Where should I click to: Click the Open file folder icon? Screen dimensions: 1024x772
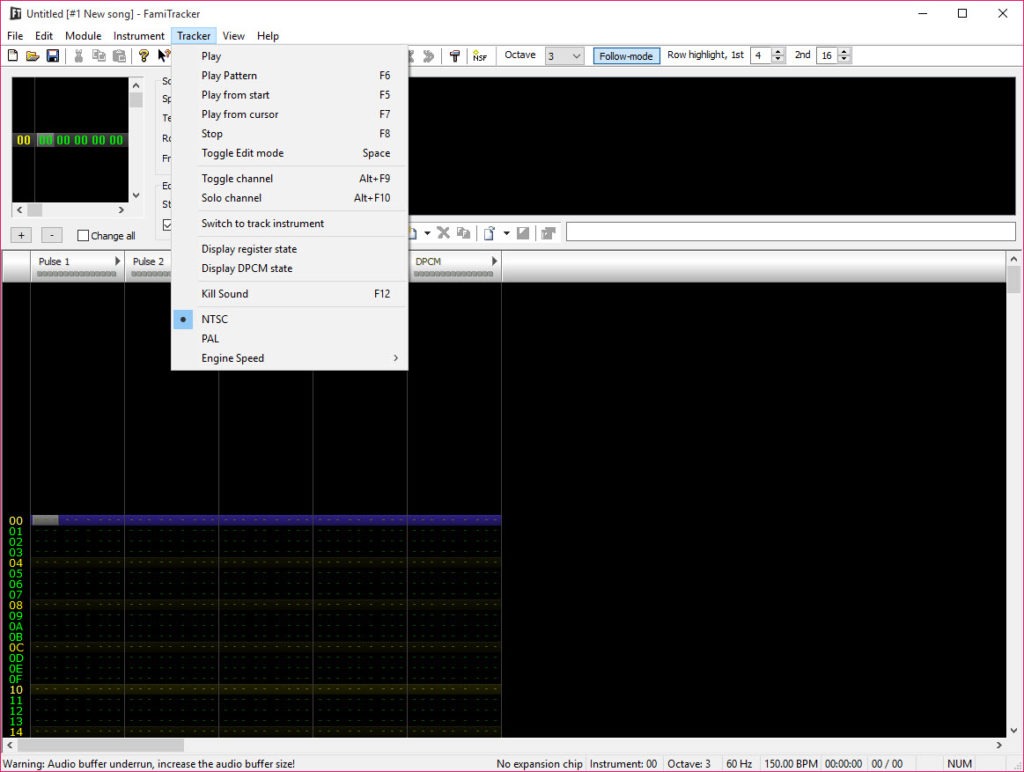click(33, 56)
